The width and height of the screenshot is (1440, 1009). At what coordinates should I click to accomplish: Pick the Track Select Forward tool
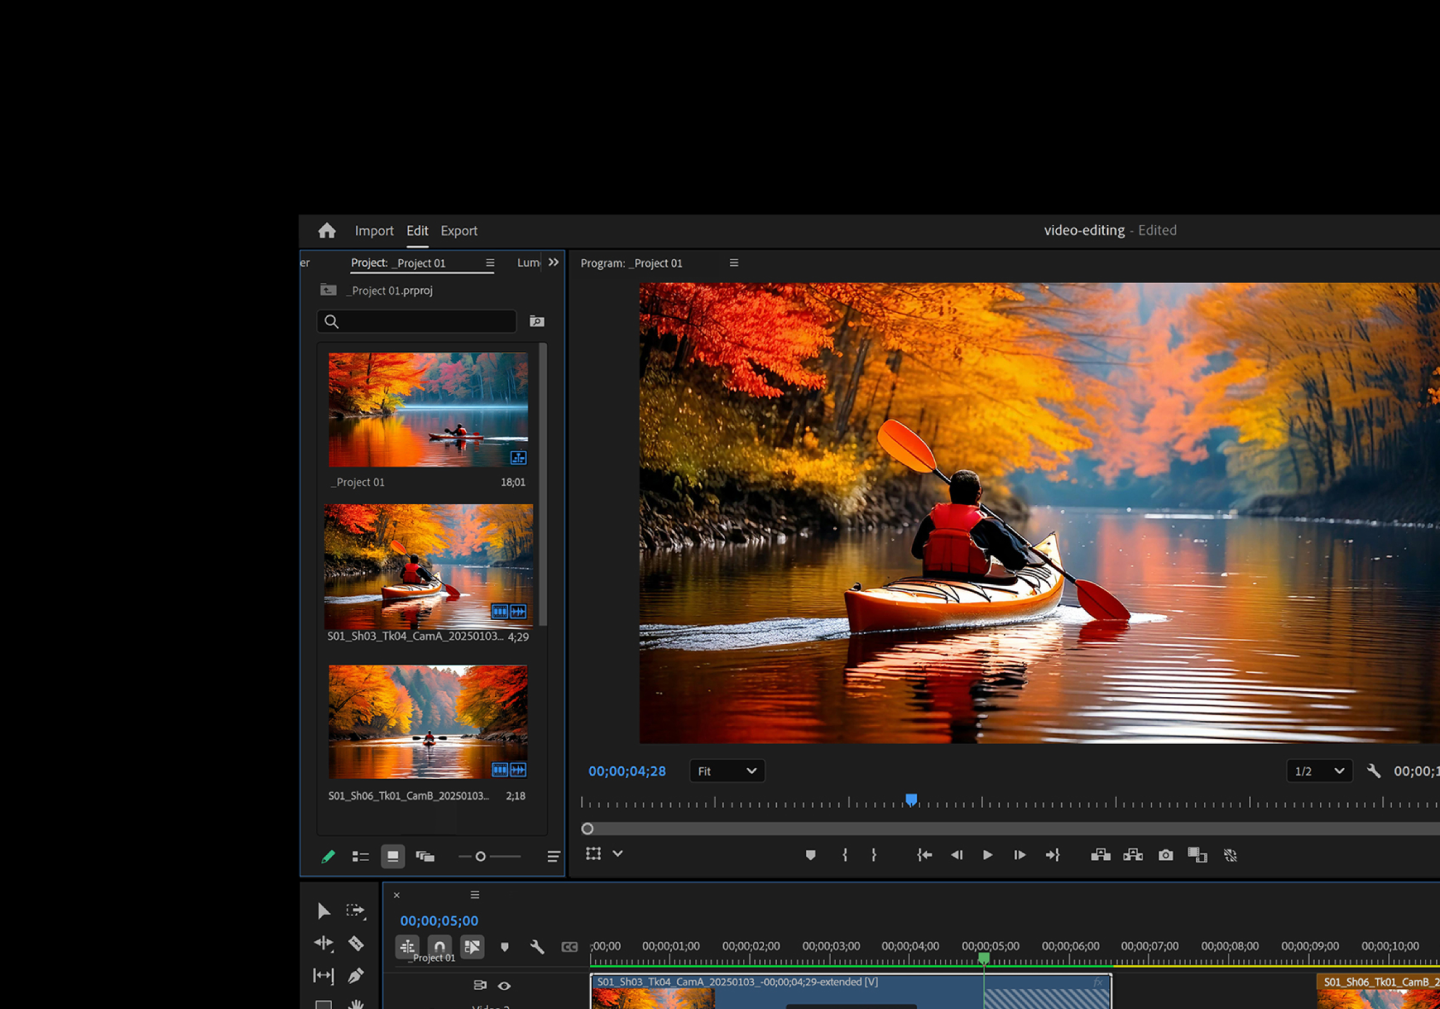pos(355,911)
